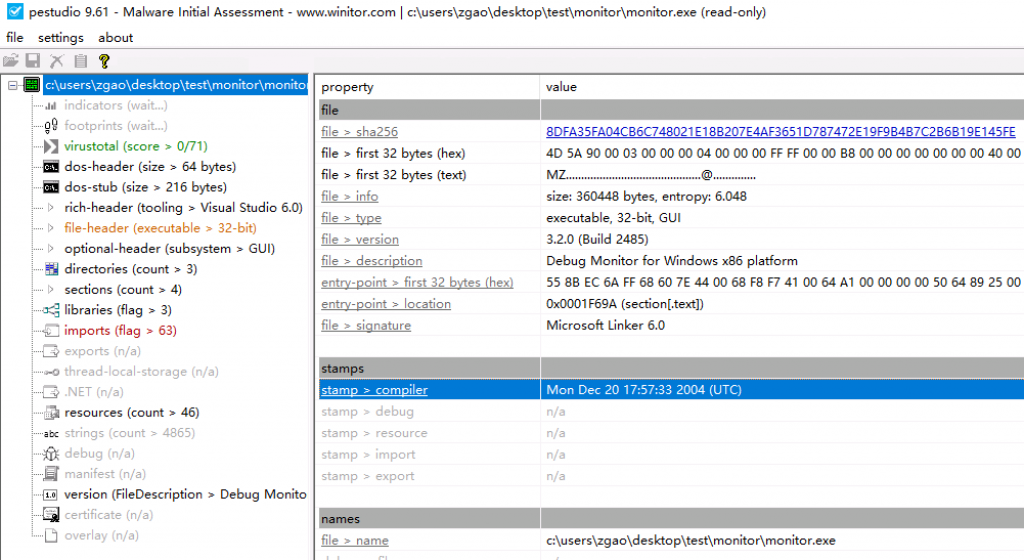Click the certificate icon in the tree
1024x560 pixels.
point(52,515)
